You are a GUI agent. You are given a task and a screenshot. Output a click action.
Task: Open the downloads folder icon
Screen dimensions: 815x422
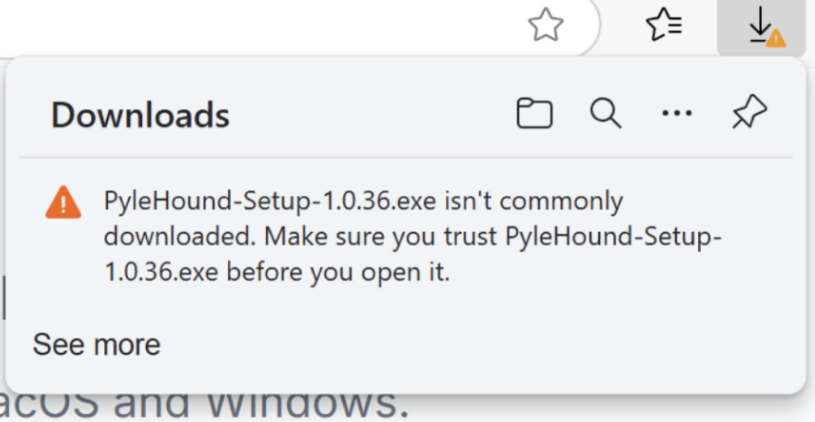pos(534,114)
